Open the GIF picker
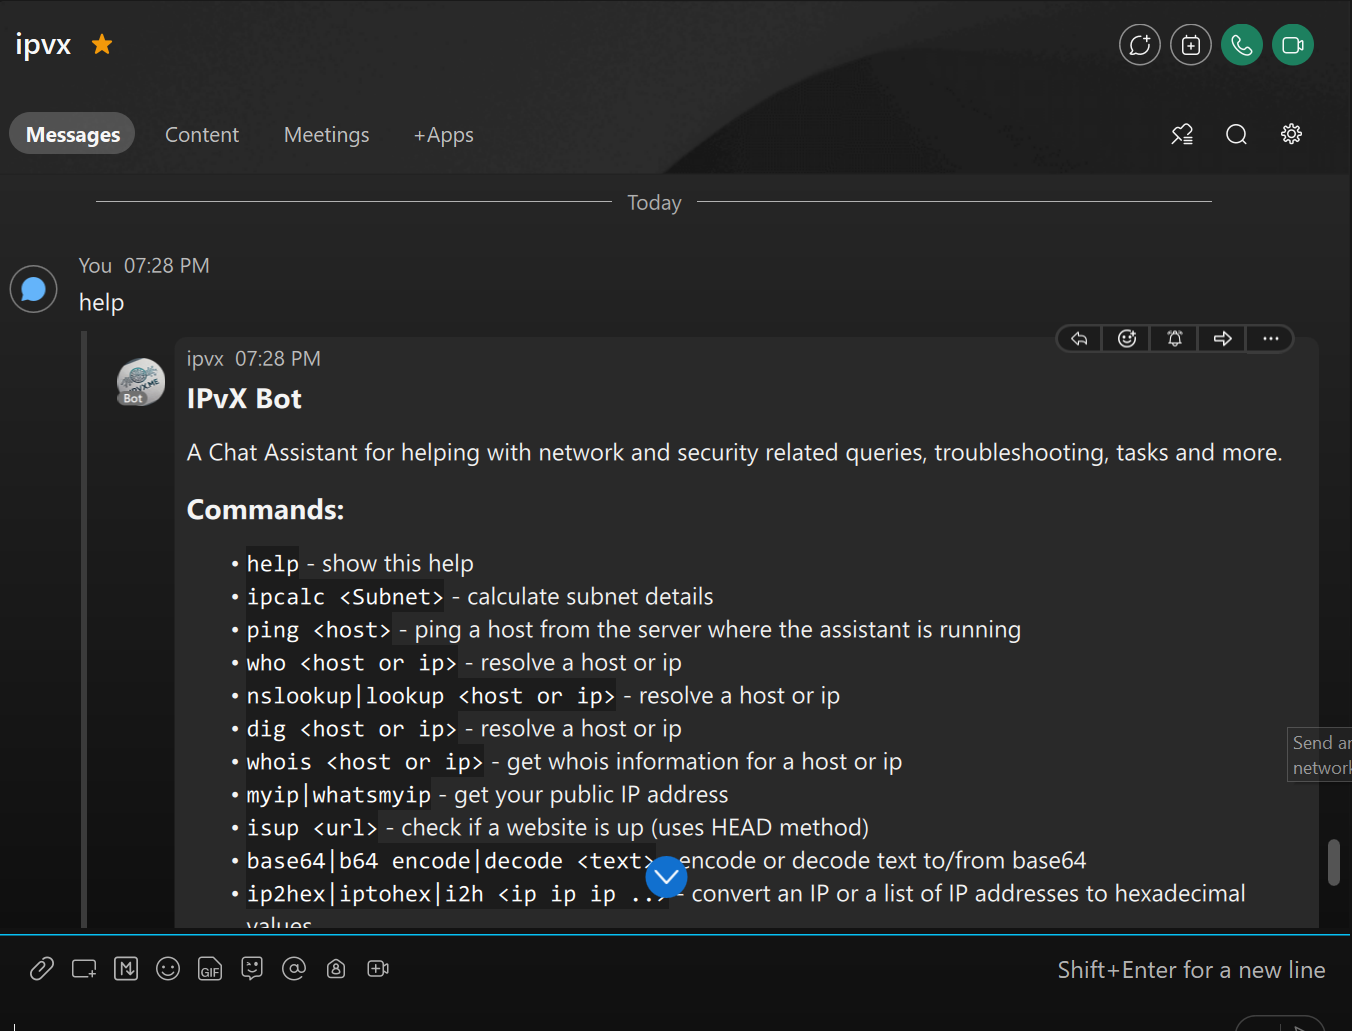The height and width of the screenshot is (1031, 1352). point(210,968)
